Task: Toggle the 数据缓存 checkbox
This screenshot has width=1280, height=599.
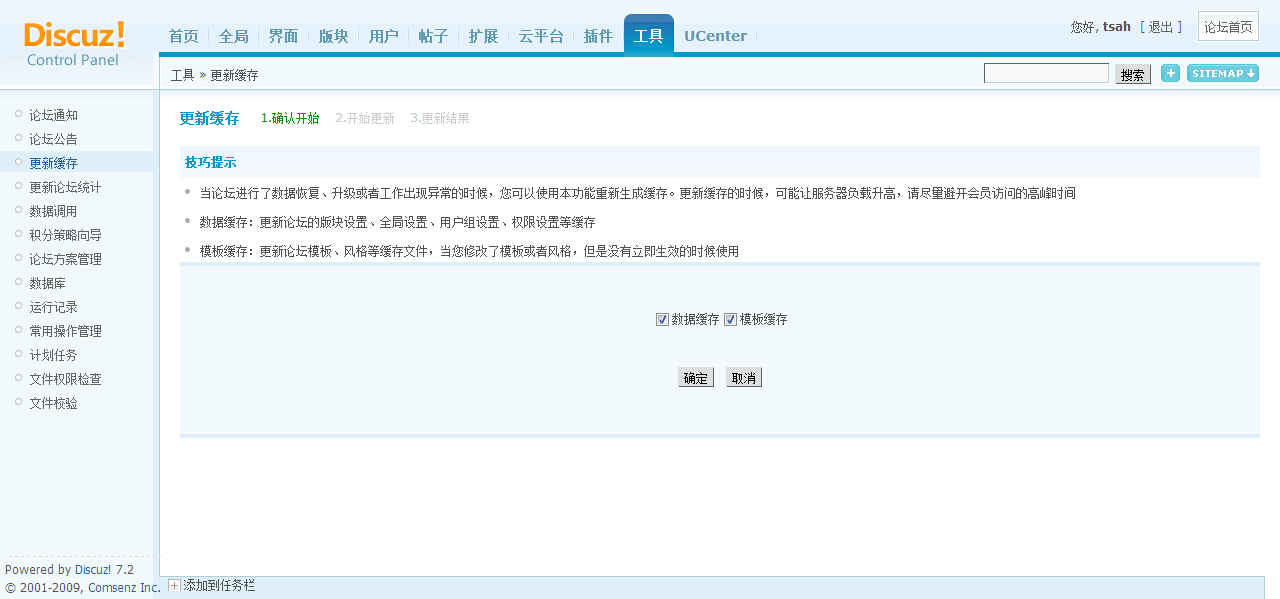Action: point(662,320)
